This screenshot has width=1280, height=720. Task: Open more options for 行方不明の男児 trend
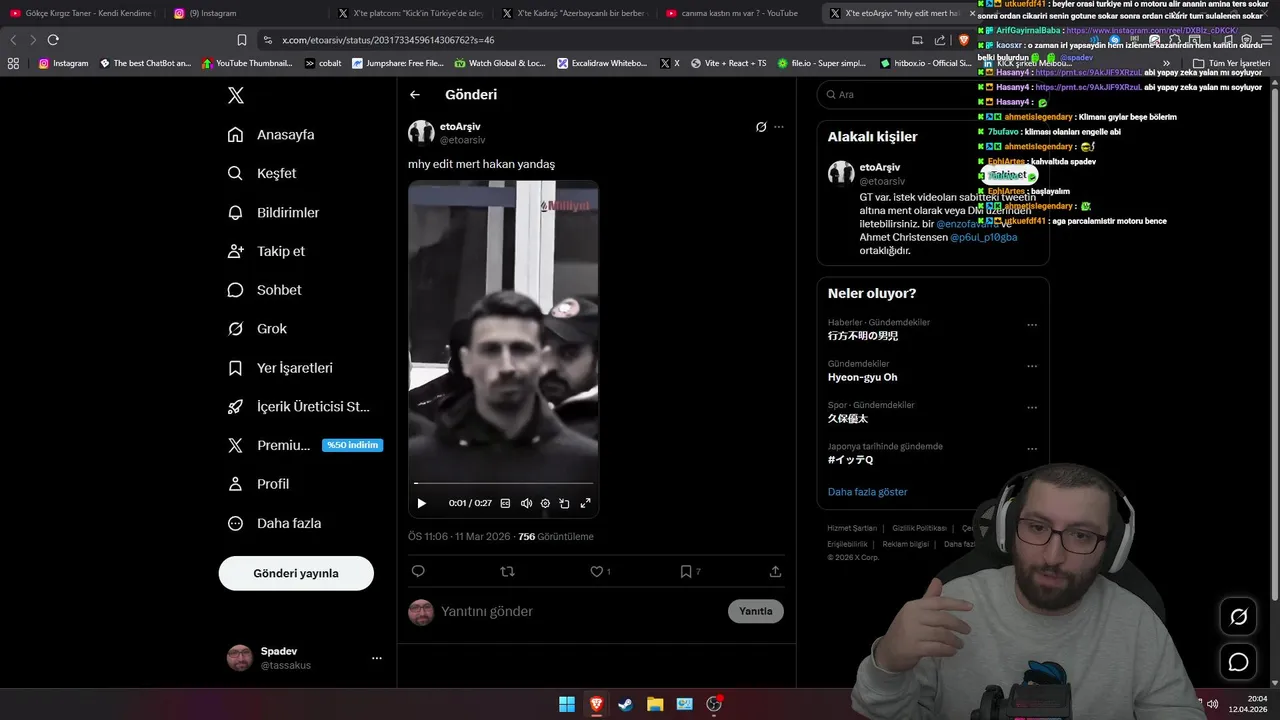1032,324
